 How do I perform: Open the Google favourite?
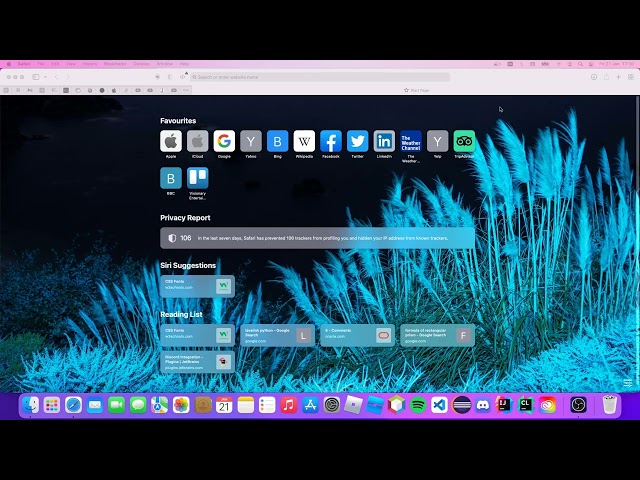224,141
